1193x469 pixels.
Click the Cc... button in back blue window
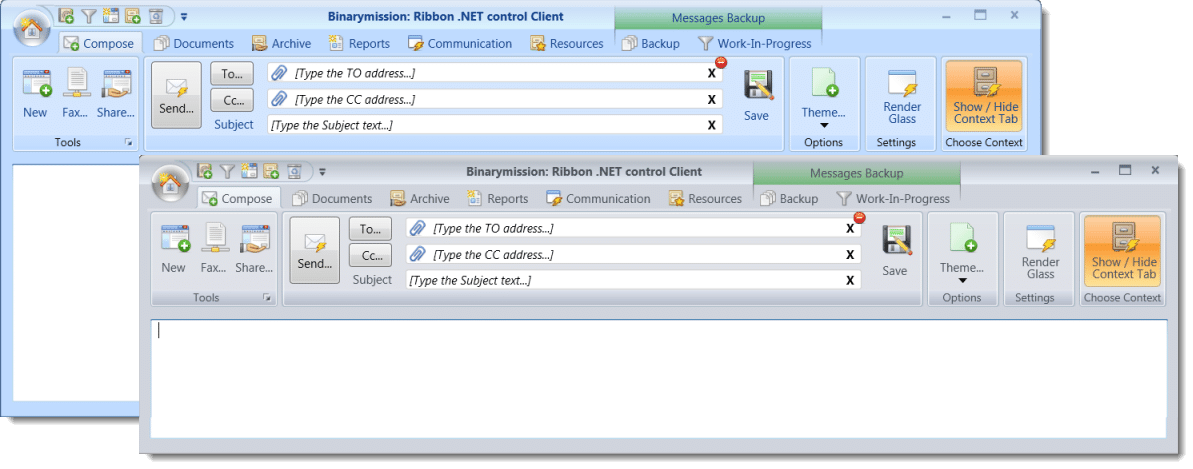tap(232, 100)
